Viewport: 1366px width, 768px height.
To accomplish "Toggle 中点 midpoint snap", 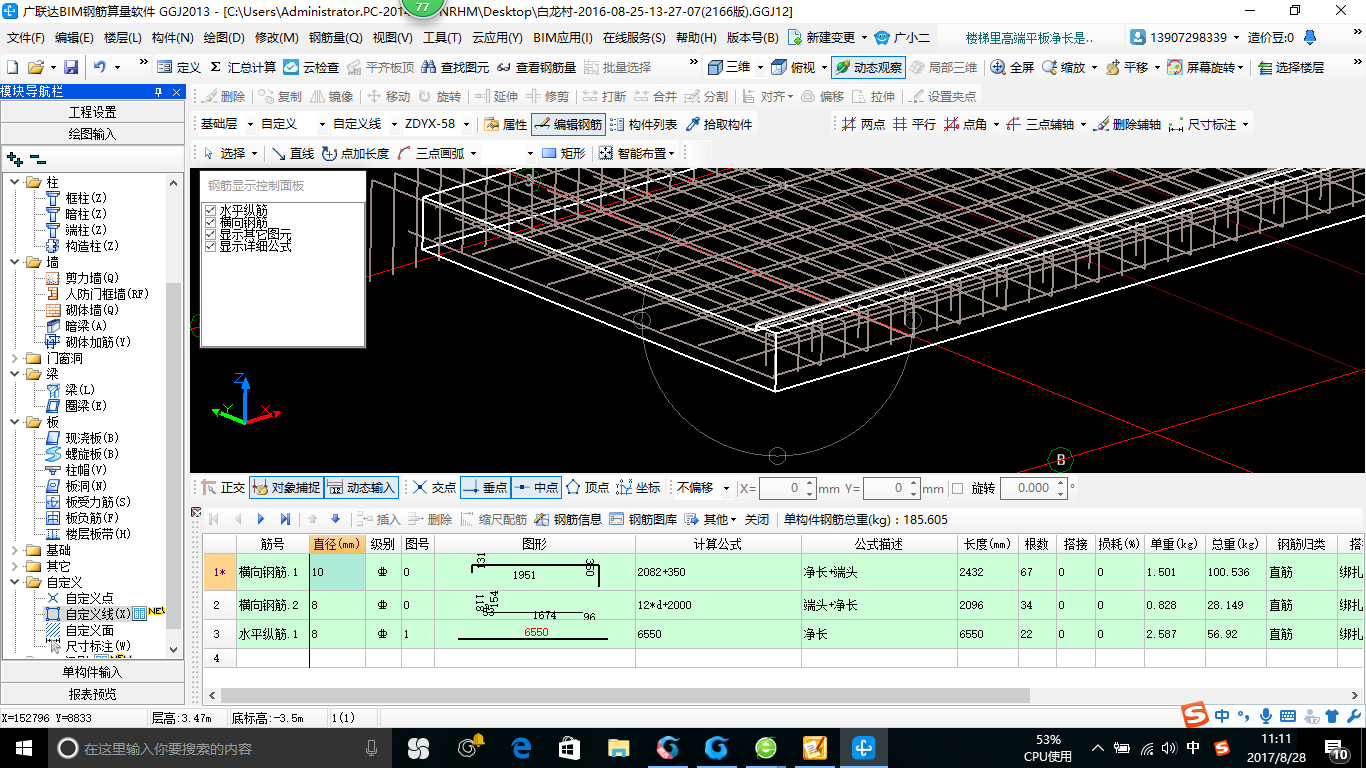I will tap(536, 488).
